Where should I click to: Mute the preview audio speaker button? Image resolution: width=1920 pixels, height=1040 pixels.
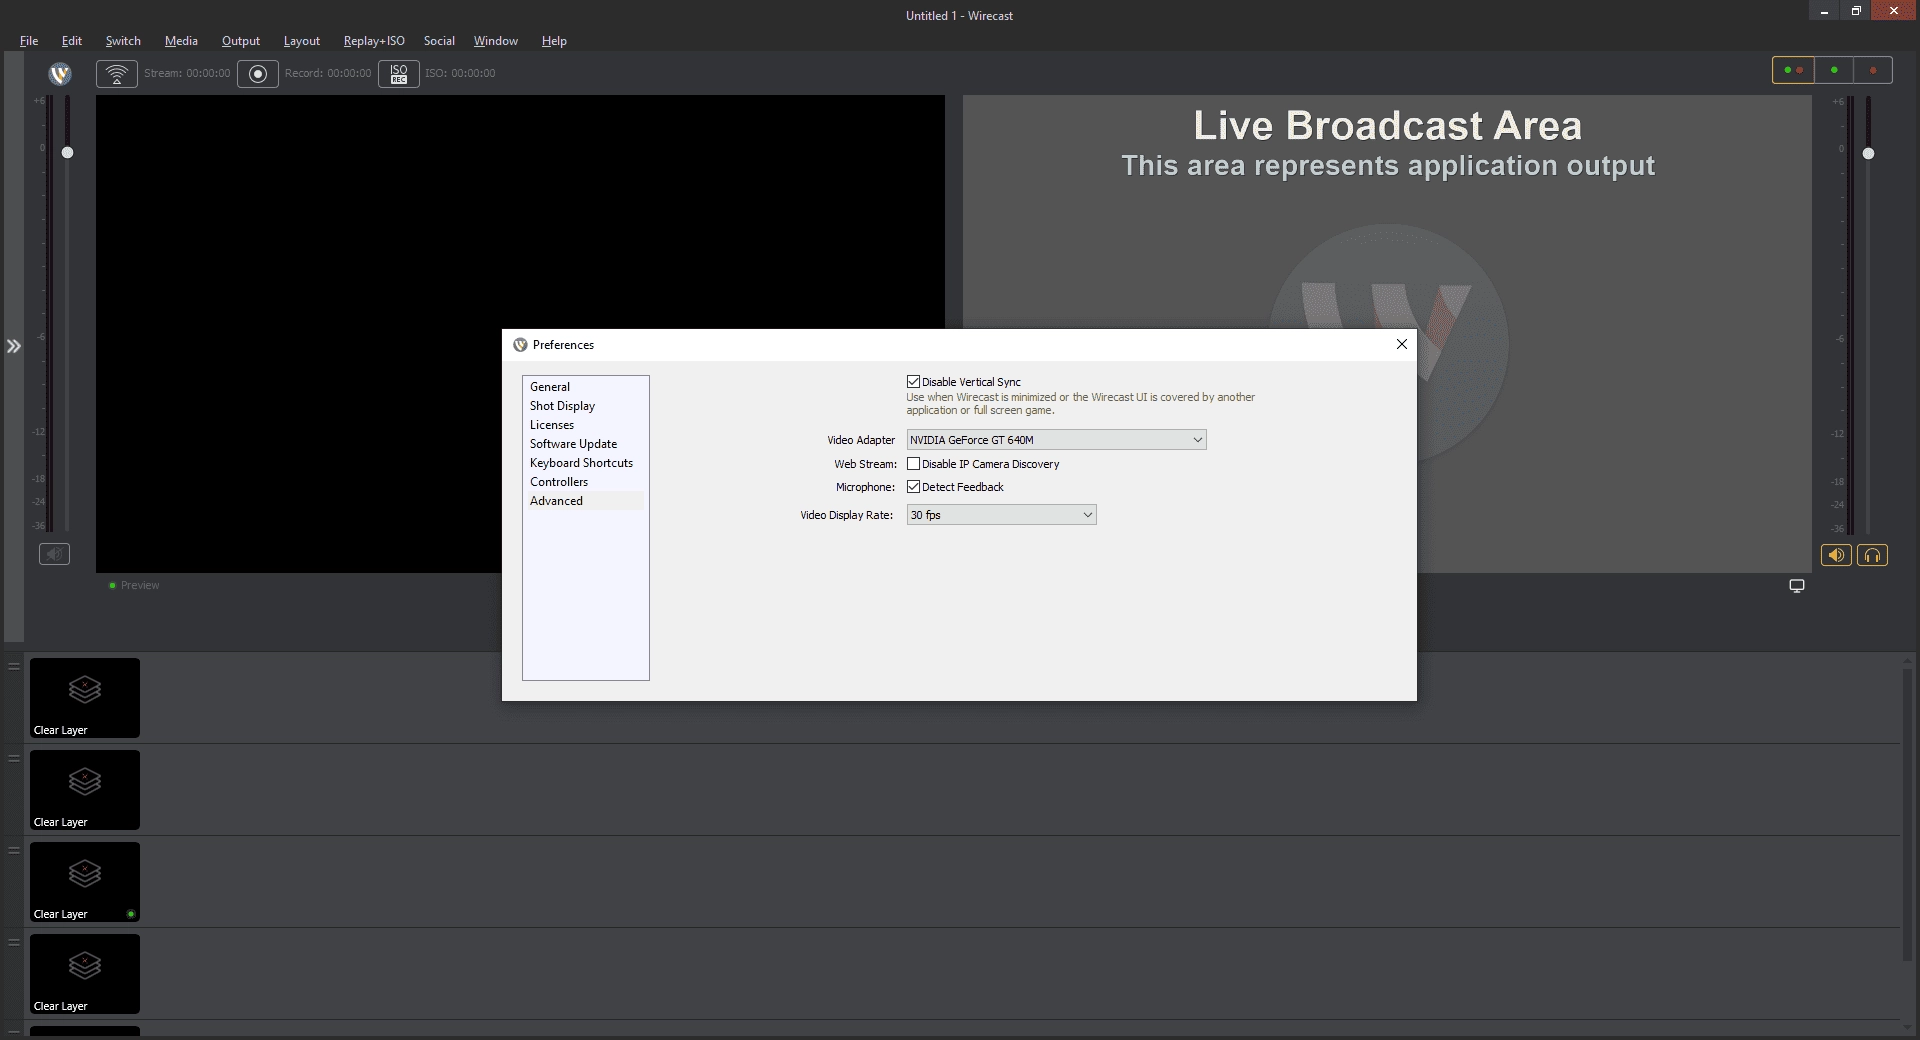coord(54,554)
